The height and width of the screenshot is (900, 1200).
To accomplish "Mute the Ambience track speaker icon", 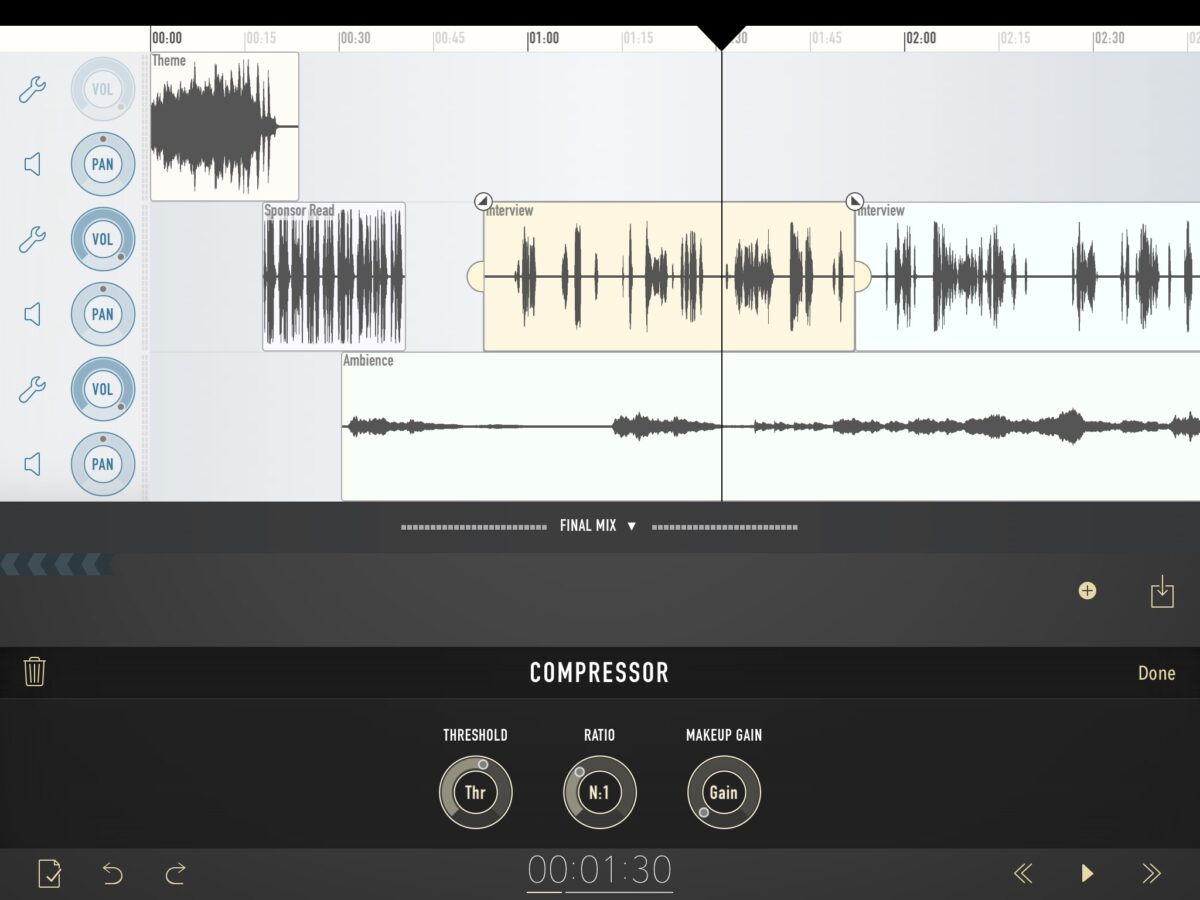I will point(32,464).
